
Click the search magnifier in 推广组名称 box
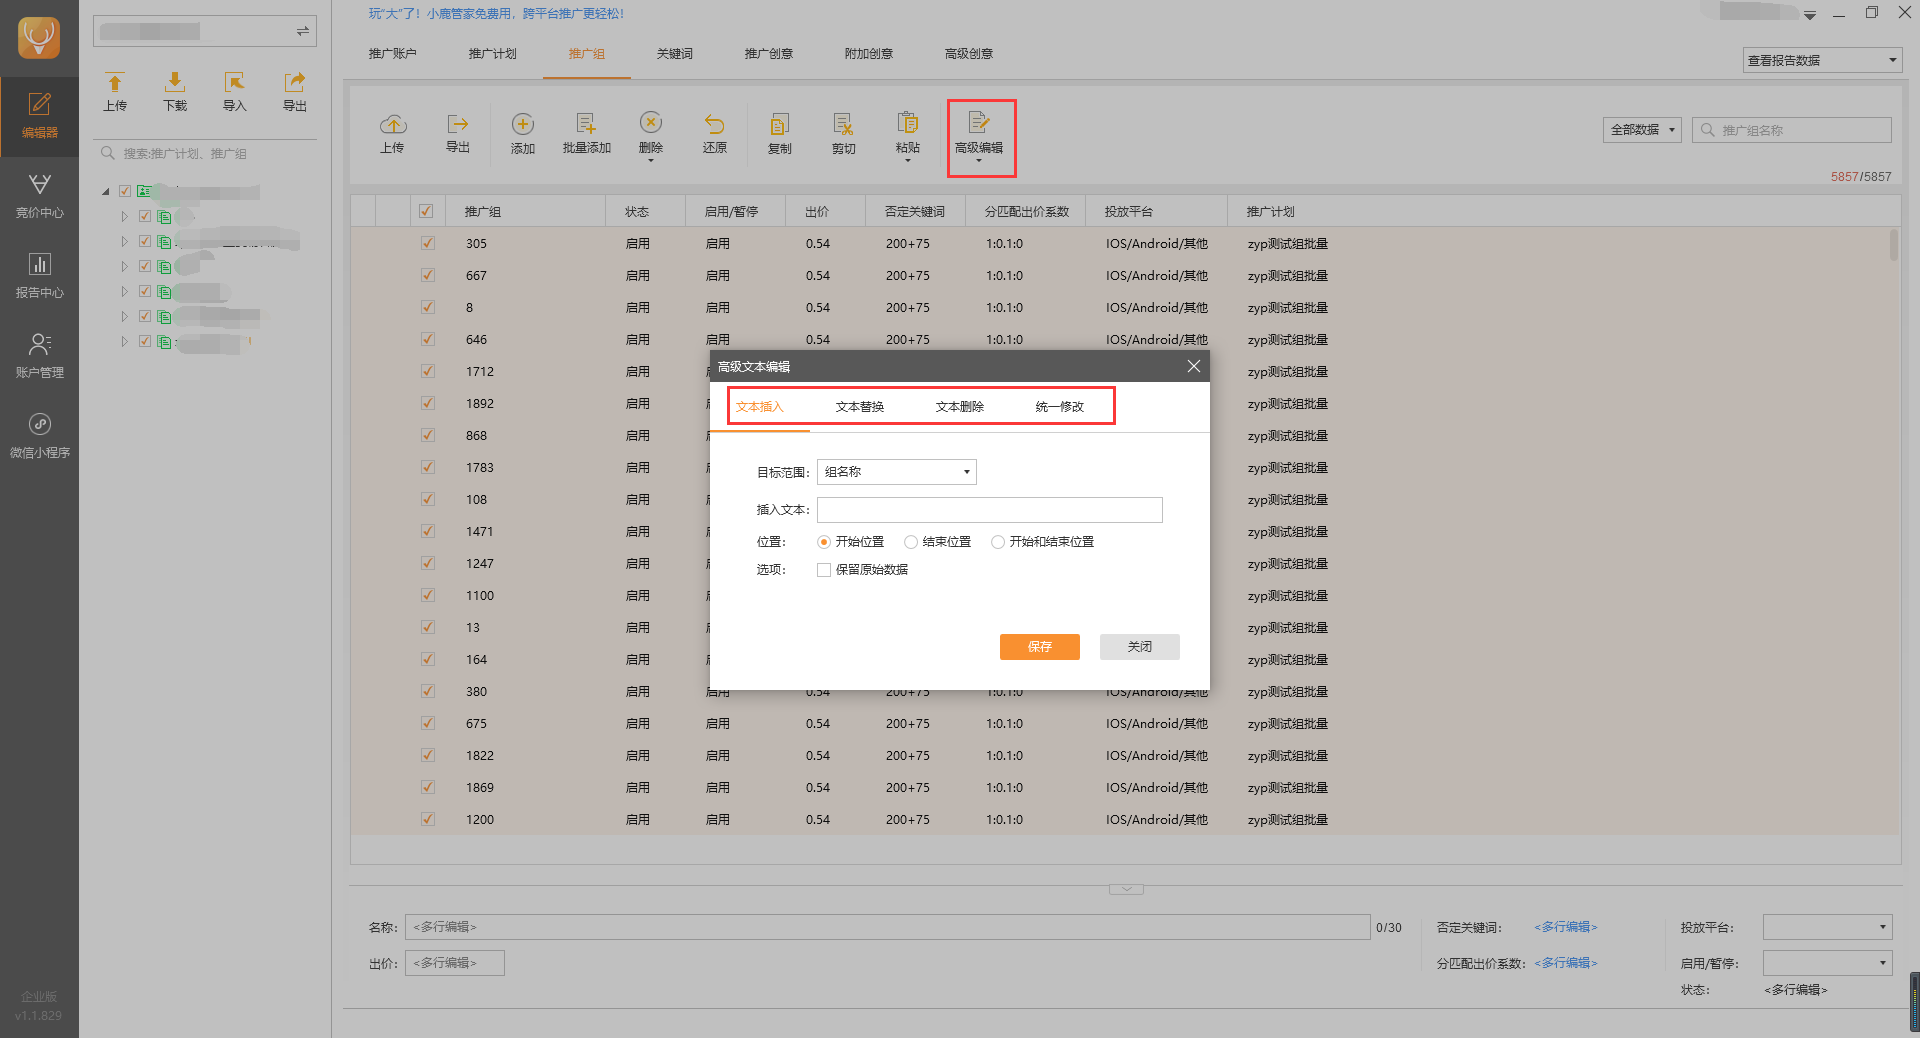tap(1708, 130)
